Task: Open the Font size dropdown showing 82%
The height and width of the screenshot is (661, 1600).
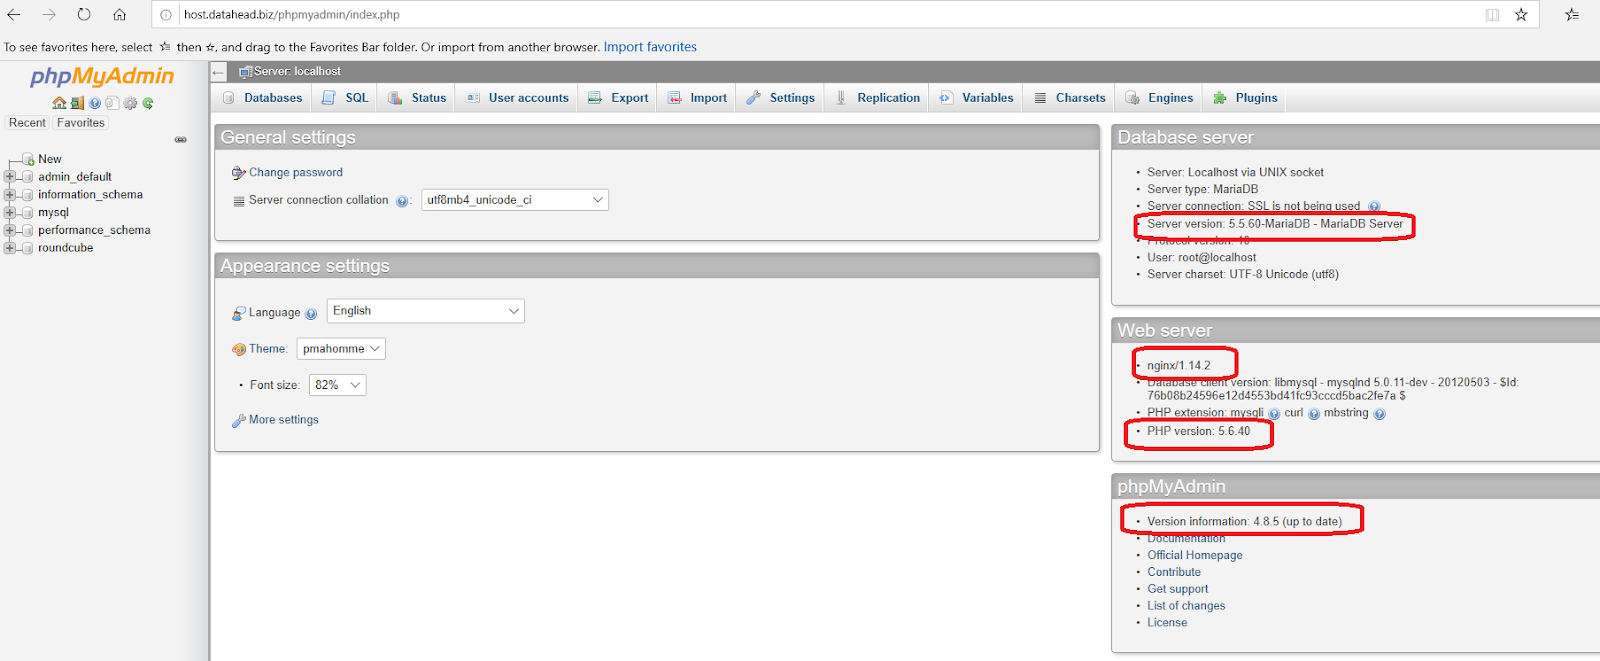Action: tap(338, 385)
